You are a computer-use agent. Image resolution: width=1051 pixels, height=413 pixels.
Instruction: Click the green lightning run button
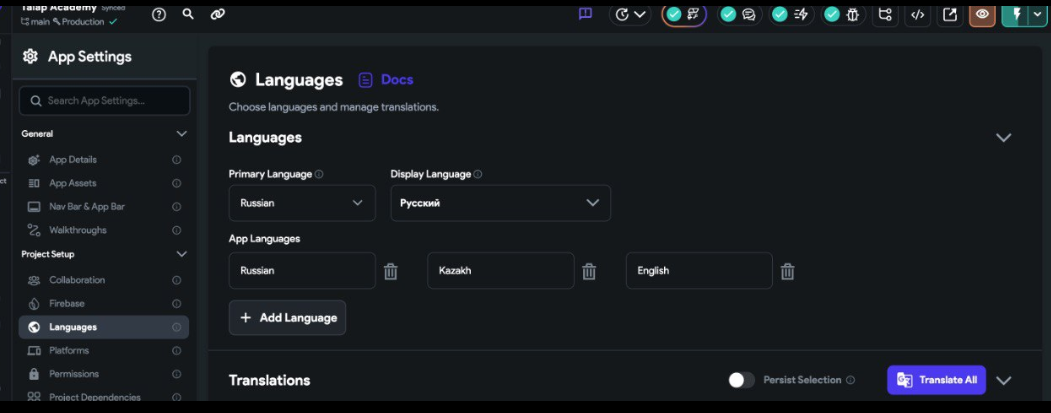coord(1016,15)
